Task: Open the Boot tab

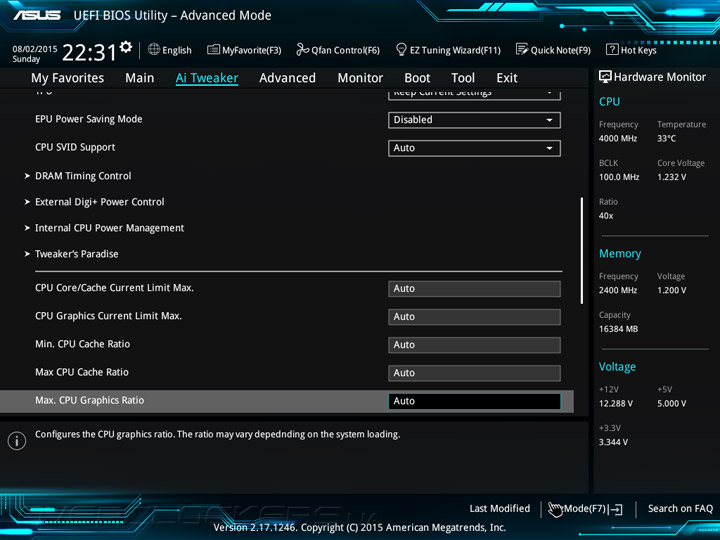Action: click(x=417, y=78)
